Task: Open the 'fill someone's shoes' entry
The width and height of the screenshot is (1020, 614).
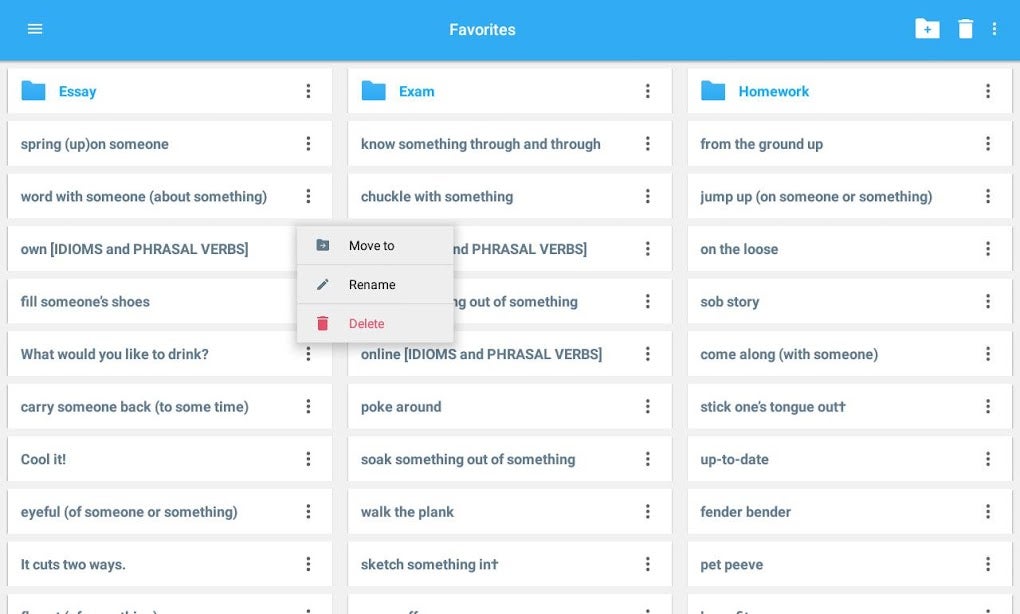Action: point(86,302)
